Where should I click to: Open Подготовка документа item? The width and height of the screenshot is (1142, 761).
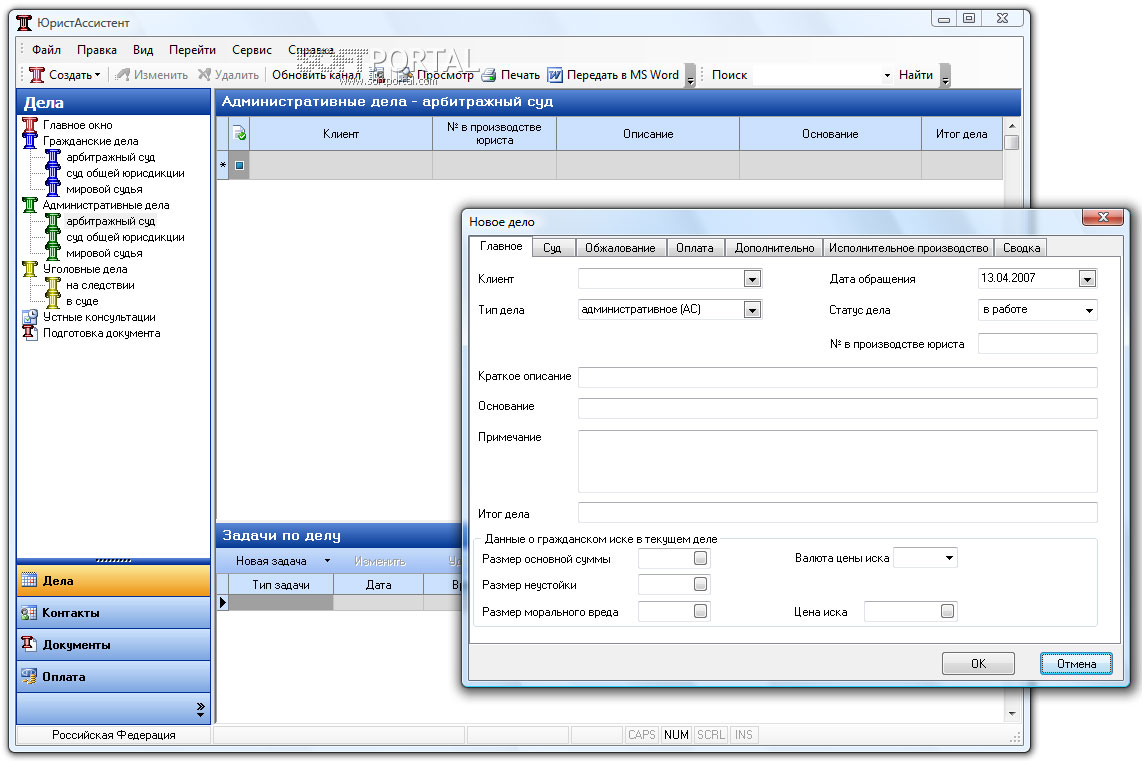pyautogui.click(x=100, y=333)
